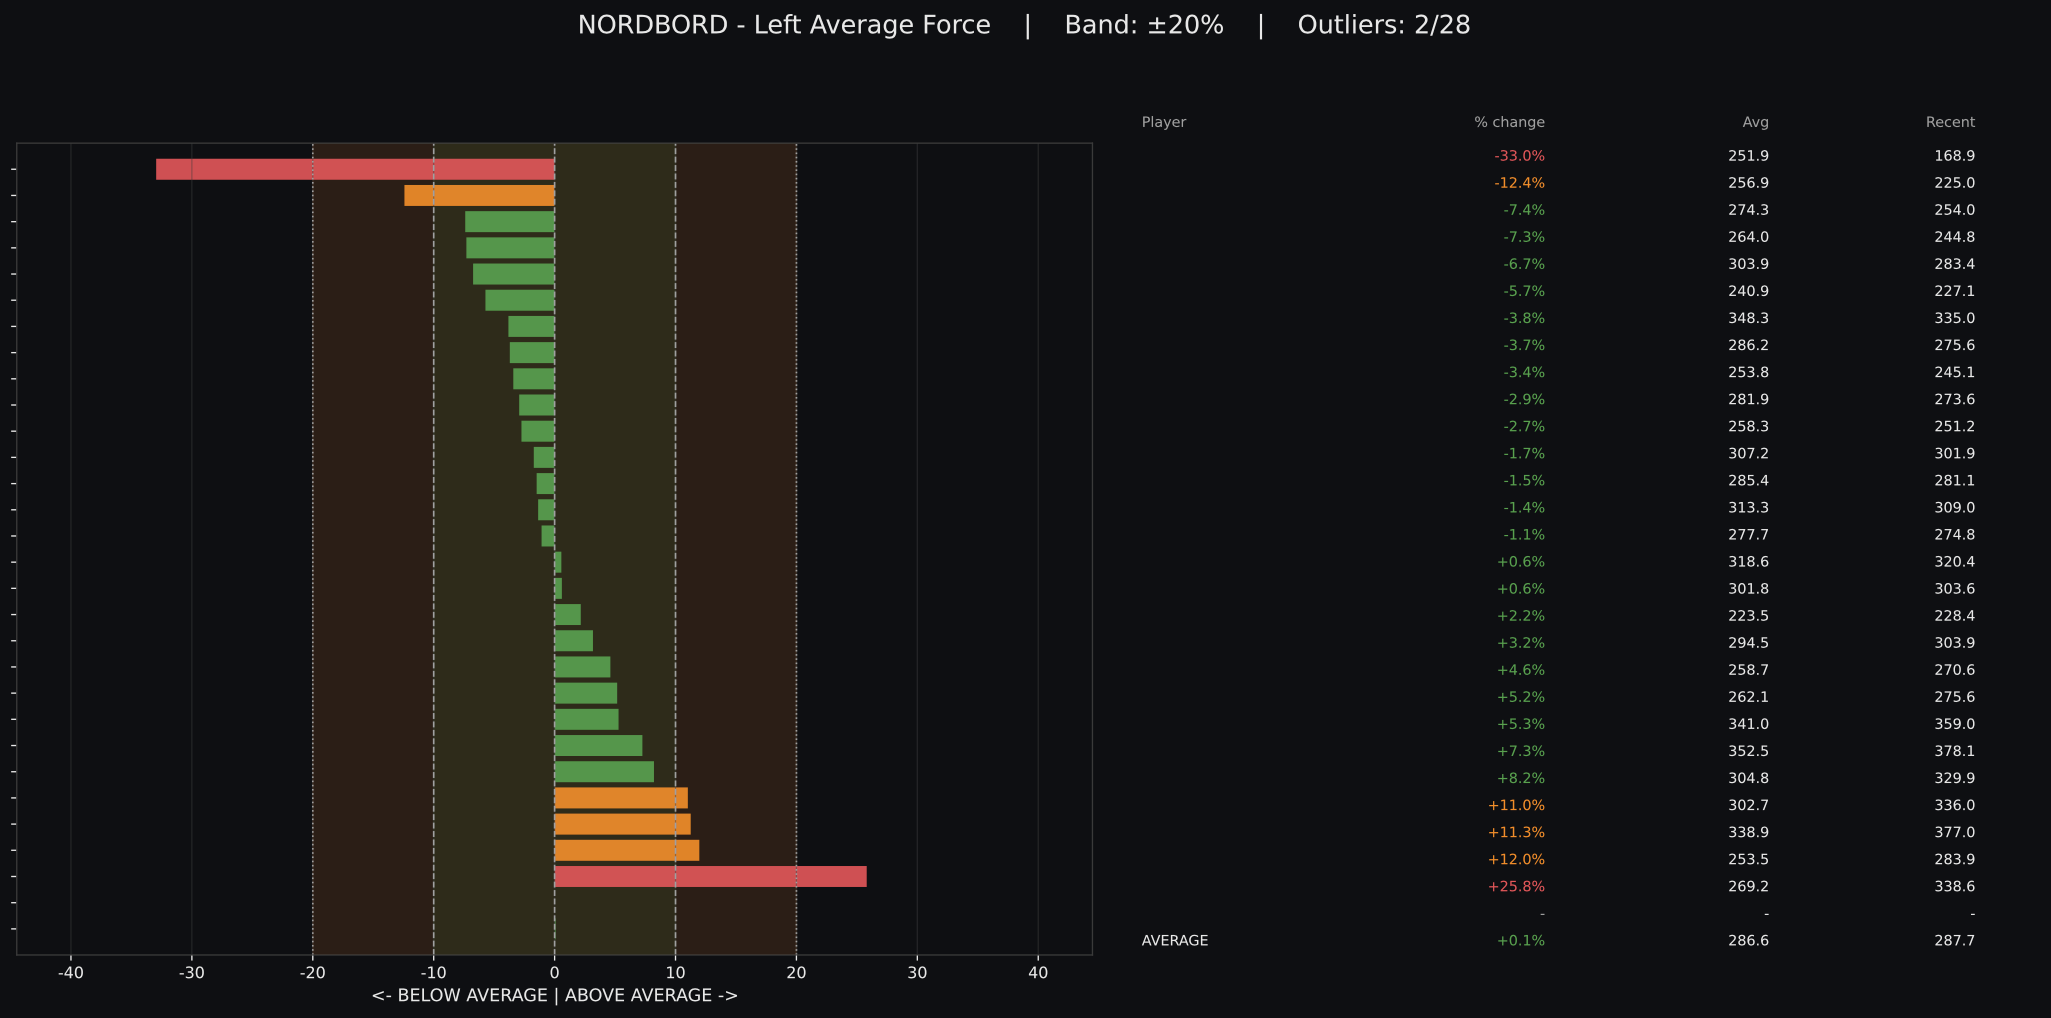The height and width of the screenshot is (1018, 2051).
Task: Select the +0.1% average change value
Action: (x=1521, y=940)
